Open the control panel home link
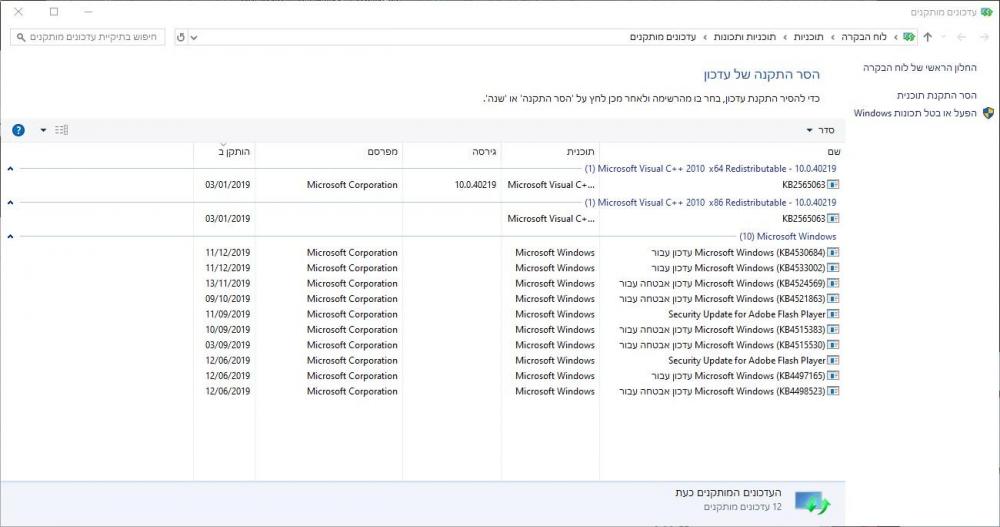Viewport: 1000px width, 527px height. [x=920, y=67]
